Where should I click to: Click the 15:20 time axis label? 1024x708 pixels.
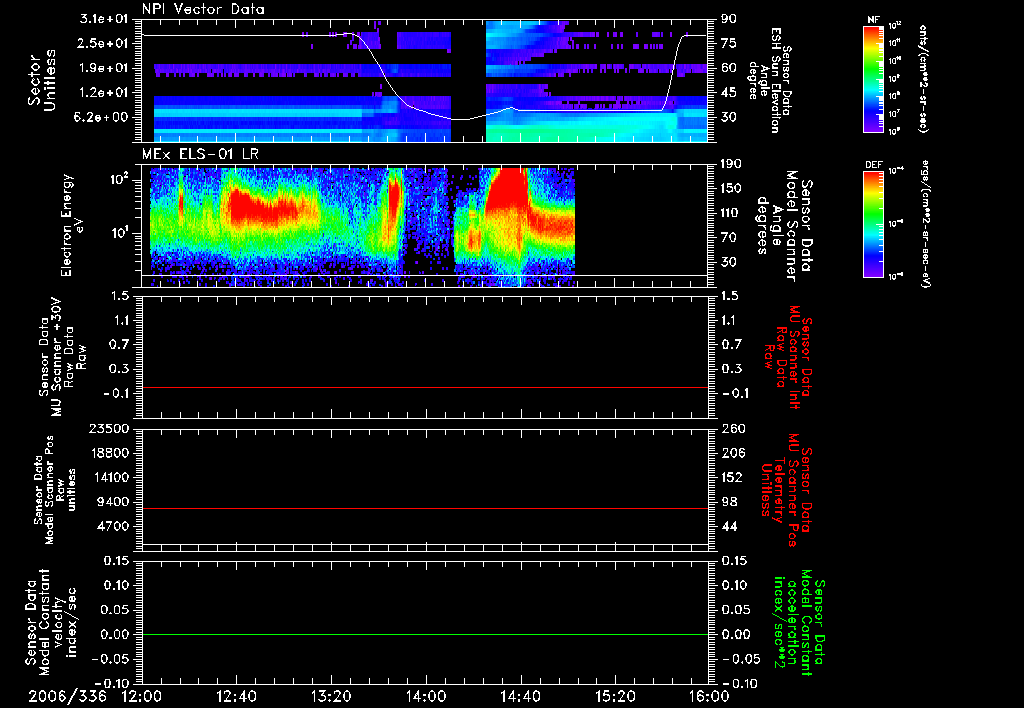pyautogui.click(x=615, y=696)
